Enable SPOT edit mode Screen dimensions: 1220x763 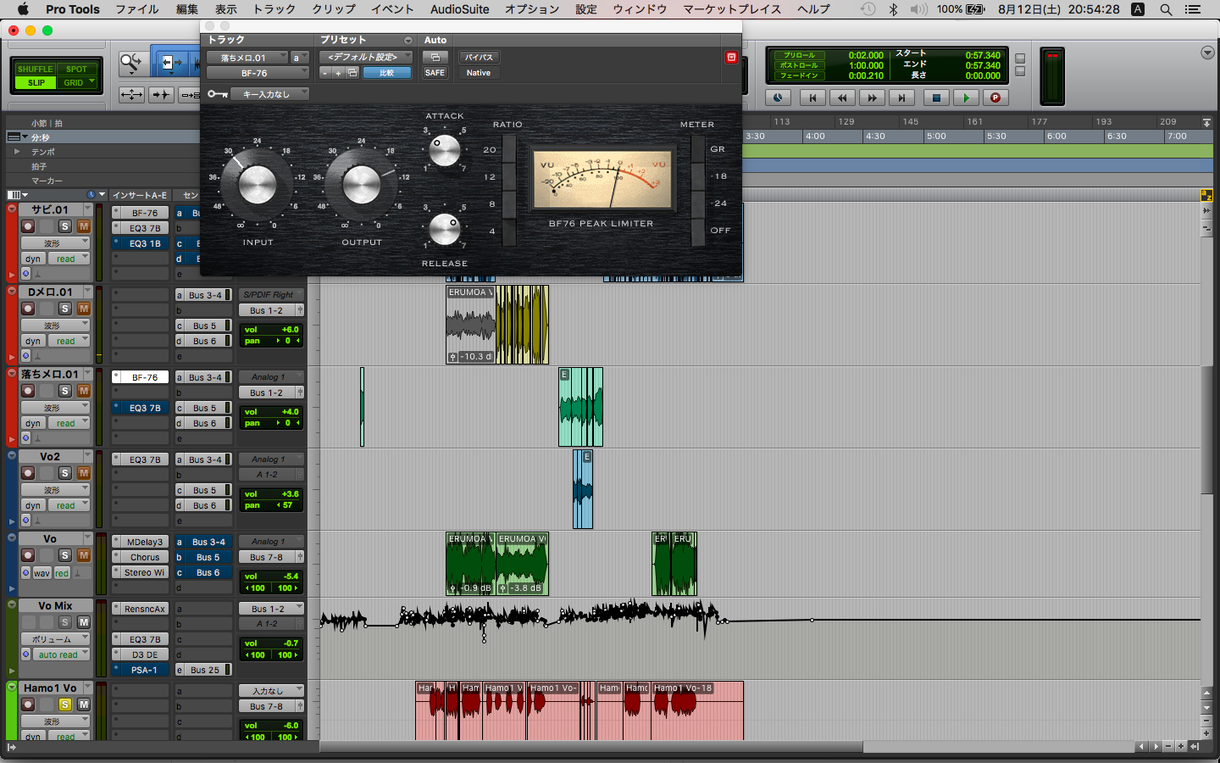[77, 70]
